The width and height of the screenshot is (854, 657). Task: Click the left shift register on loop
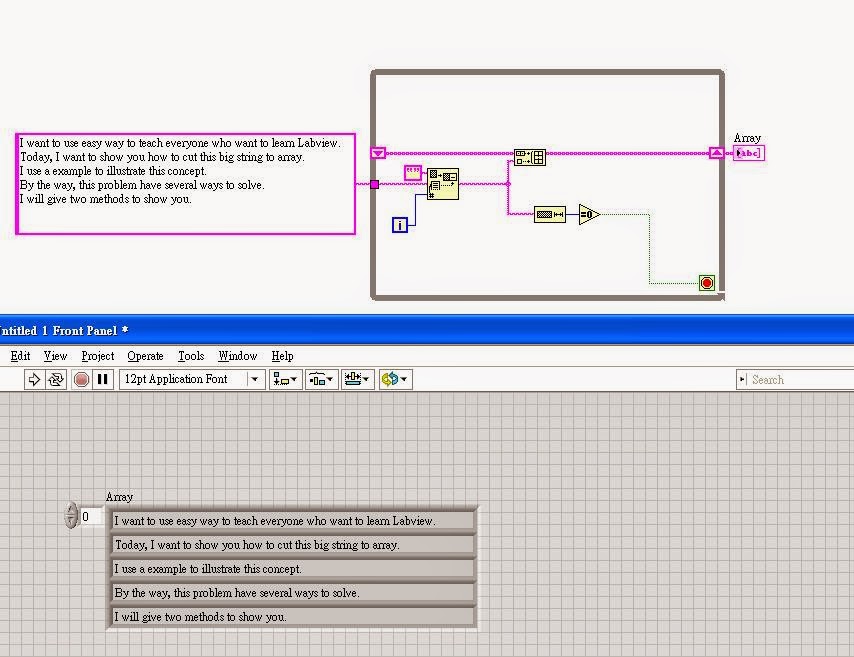click(378, 153)
